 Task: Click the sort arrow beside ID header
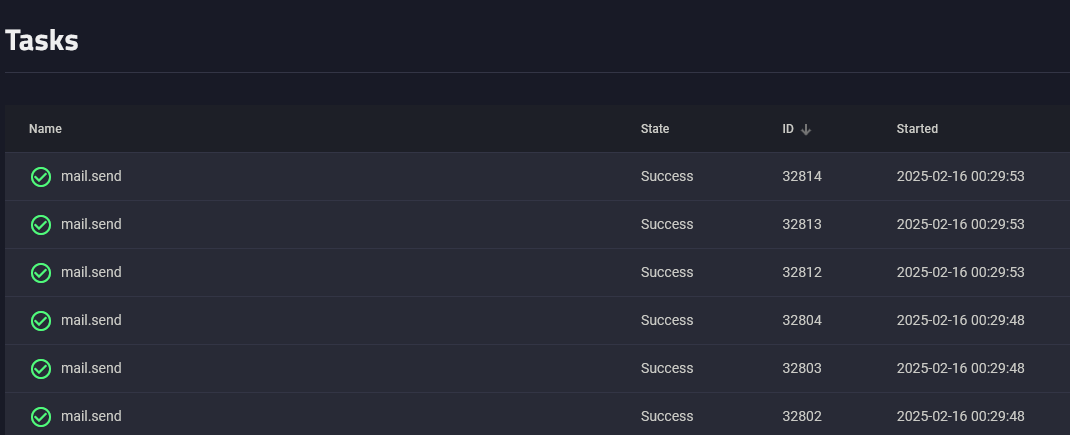806,129
